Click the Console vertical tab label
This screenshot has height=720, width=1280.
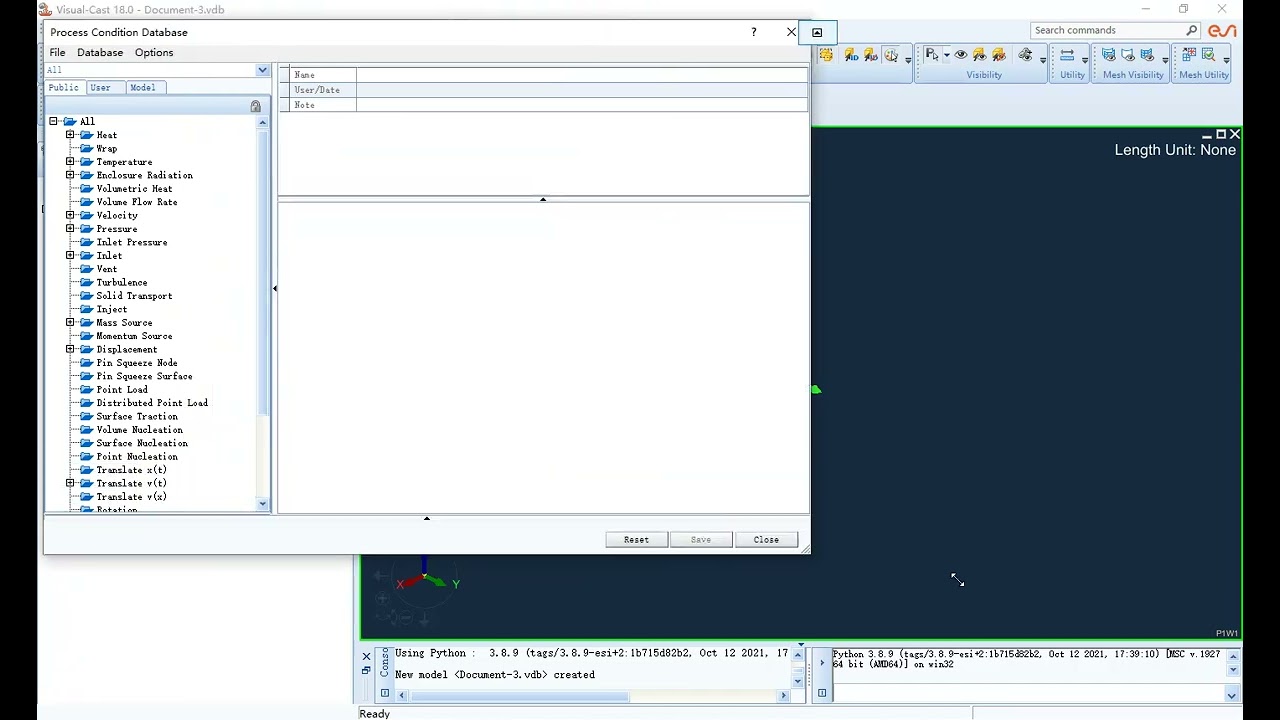[x=385, y=661]
